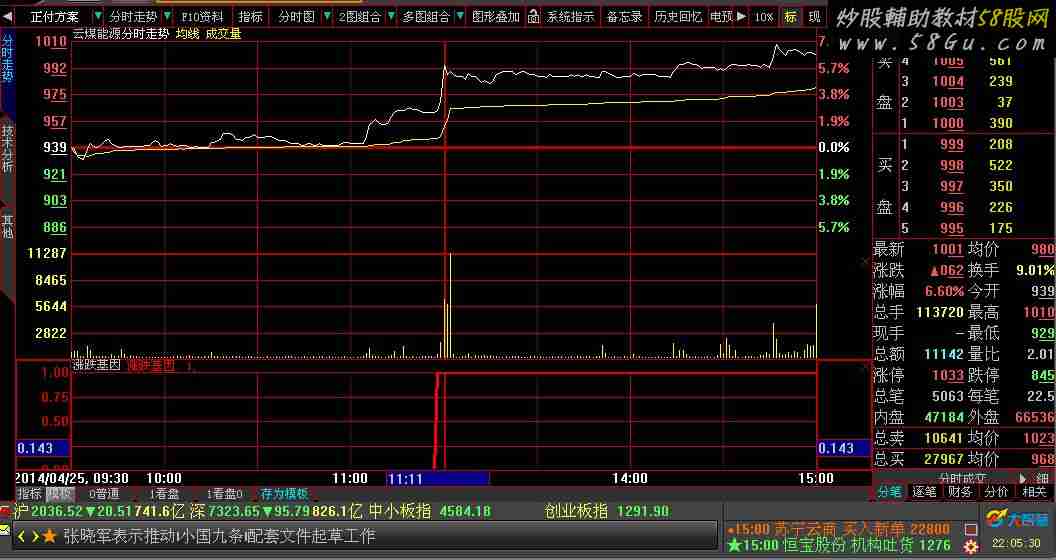
Task: Click the 22:05:30 clock display
Action: [x=1016, y=543]
